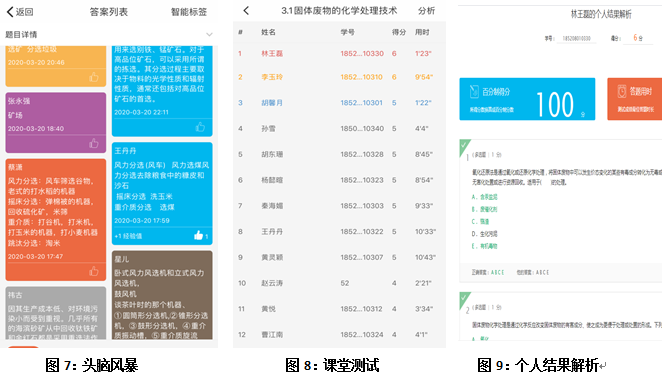
Task: Click the 6分 score value
Action: pos(638,38)
